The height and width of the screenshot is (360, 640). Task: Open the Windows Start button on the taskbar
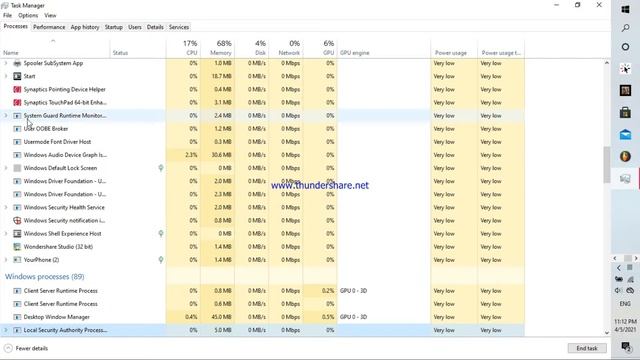point(625,9)
